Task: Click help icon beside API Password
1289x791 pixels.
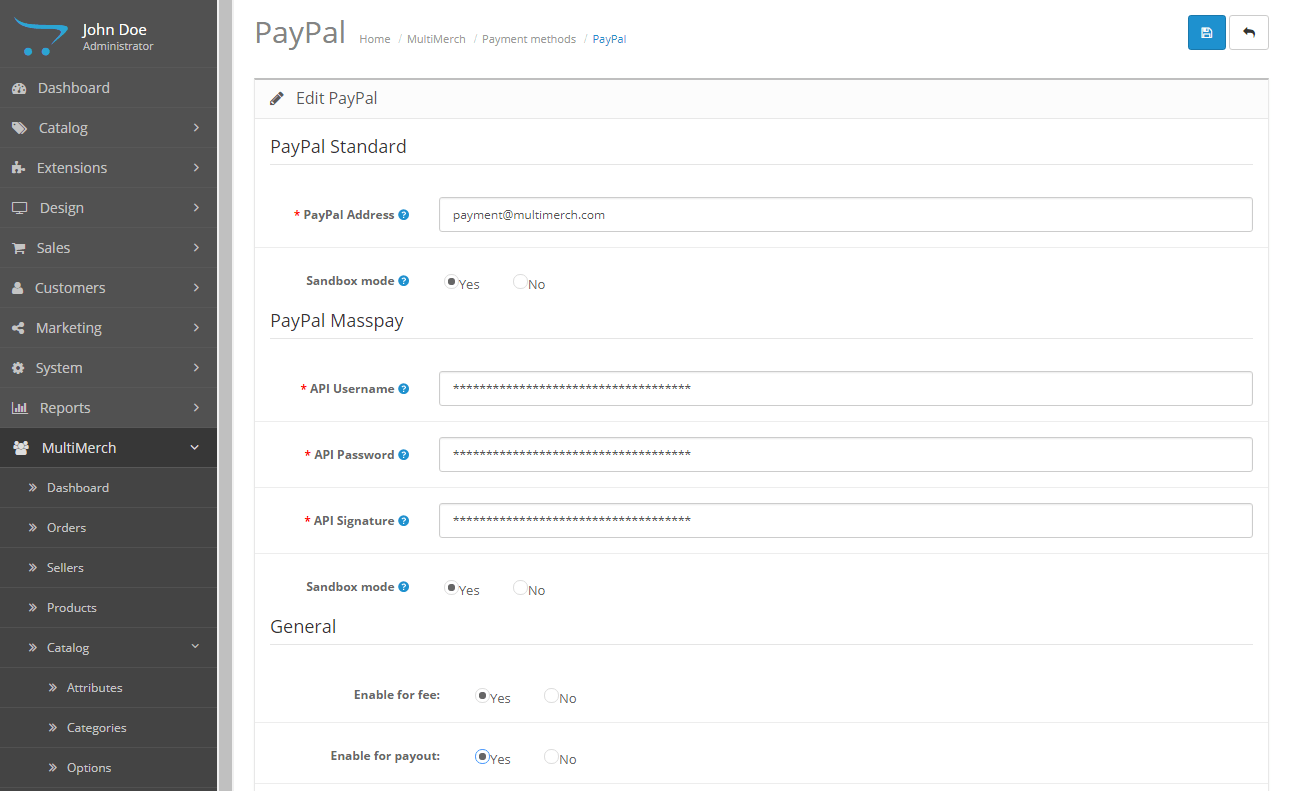Action: (x=404, y=455)
